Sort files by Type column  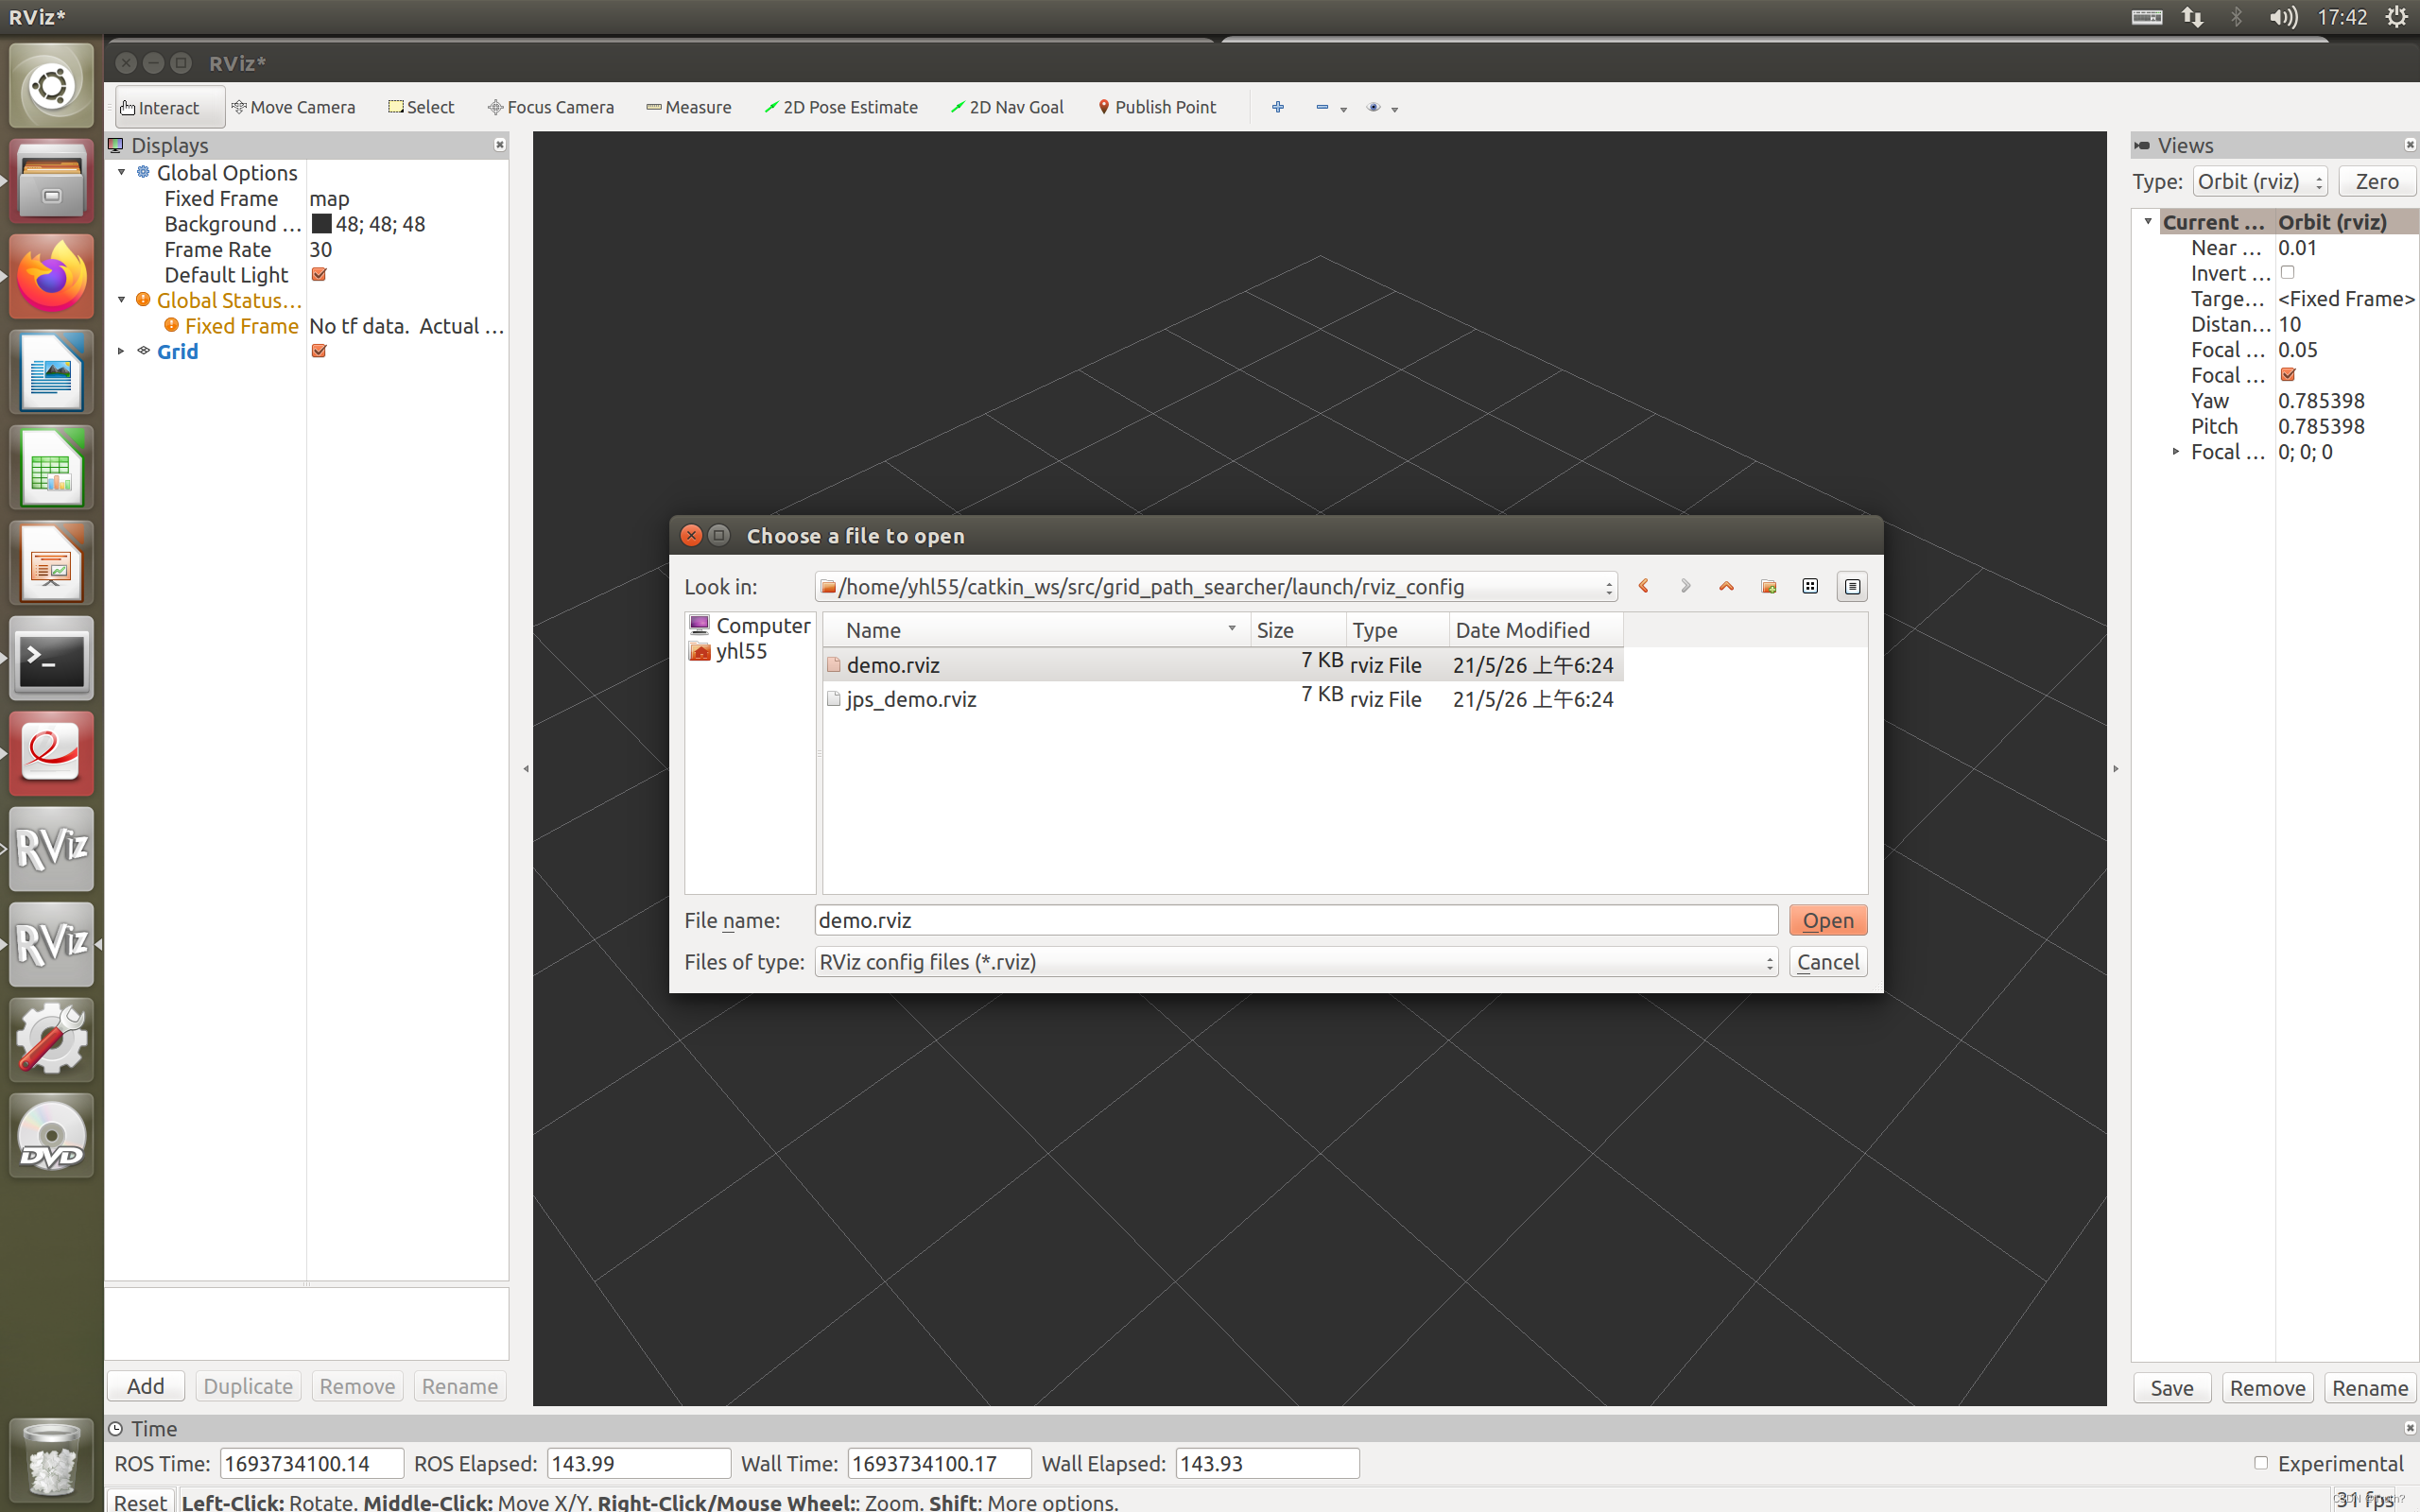[1397, 630]
